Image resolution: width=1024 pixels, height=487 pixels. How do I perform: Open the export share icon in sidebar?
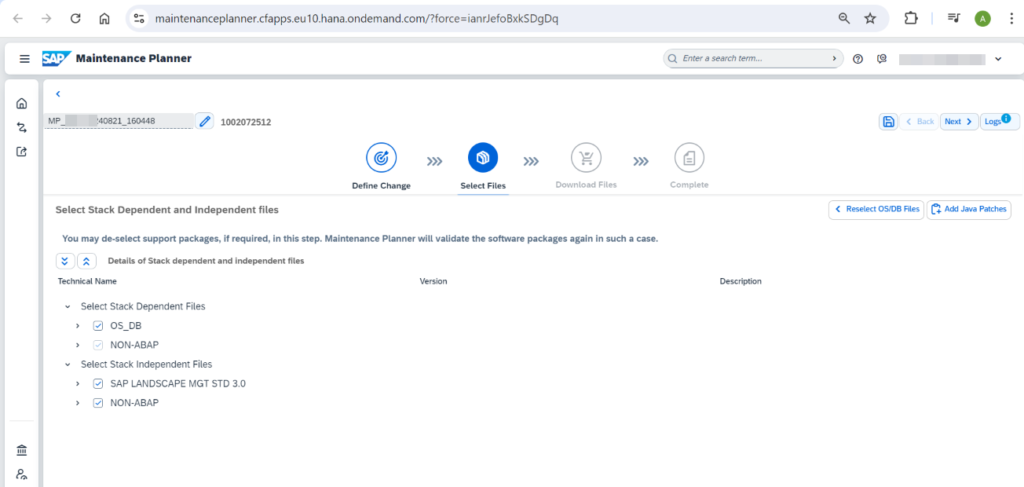(22, 151)
